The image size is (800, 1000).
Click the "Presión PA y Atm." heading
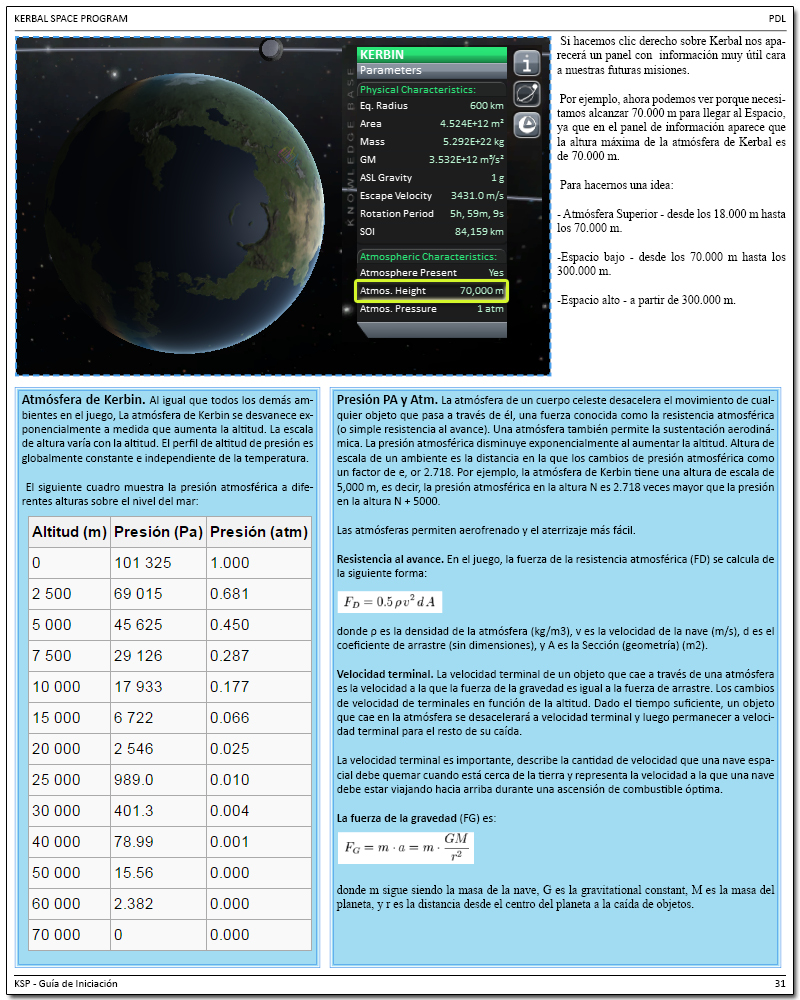(387, 400)
